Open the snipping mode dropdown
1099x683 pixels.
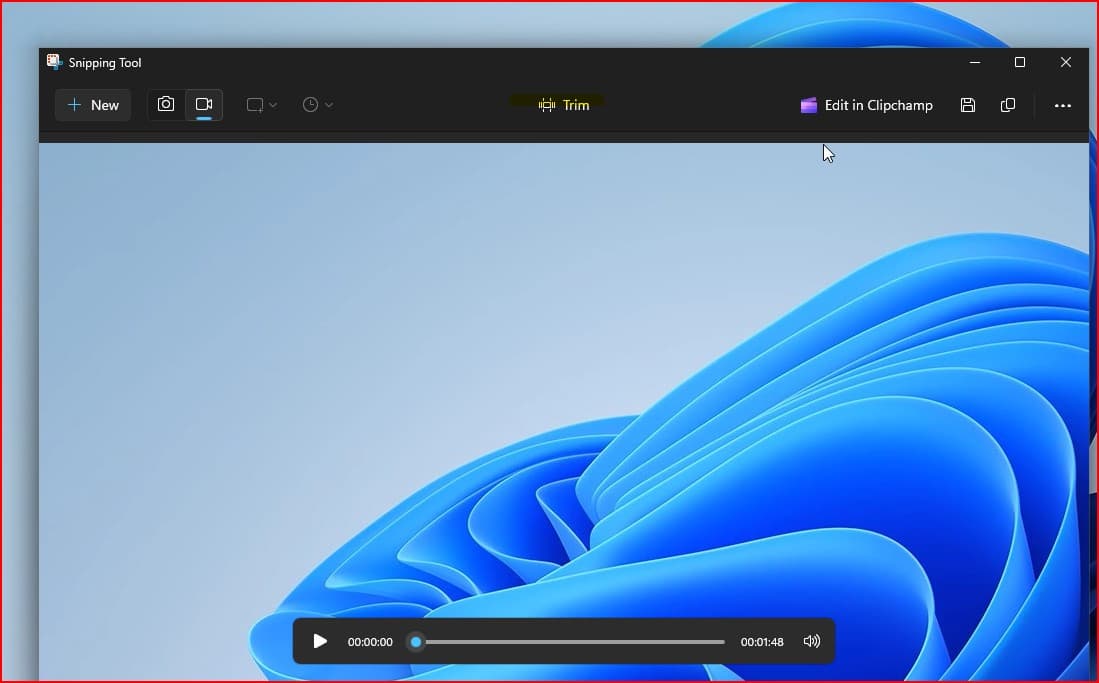261,104
